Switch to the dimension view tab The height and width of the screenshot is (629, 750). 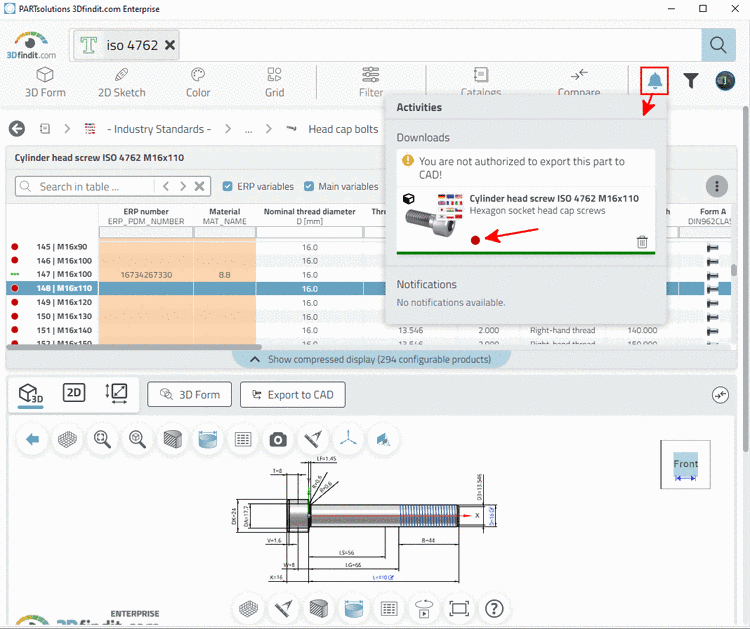point(116,393)
